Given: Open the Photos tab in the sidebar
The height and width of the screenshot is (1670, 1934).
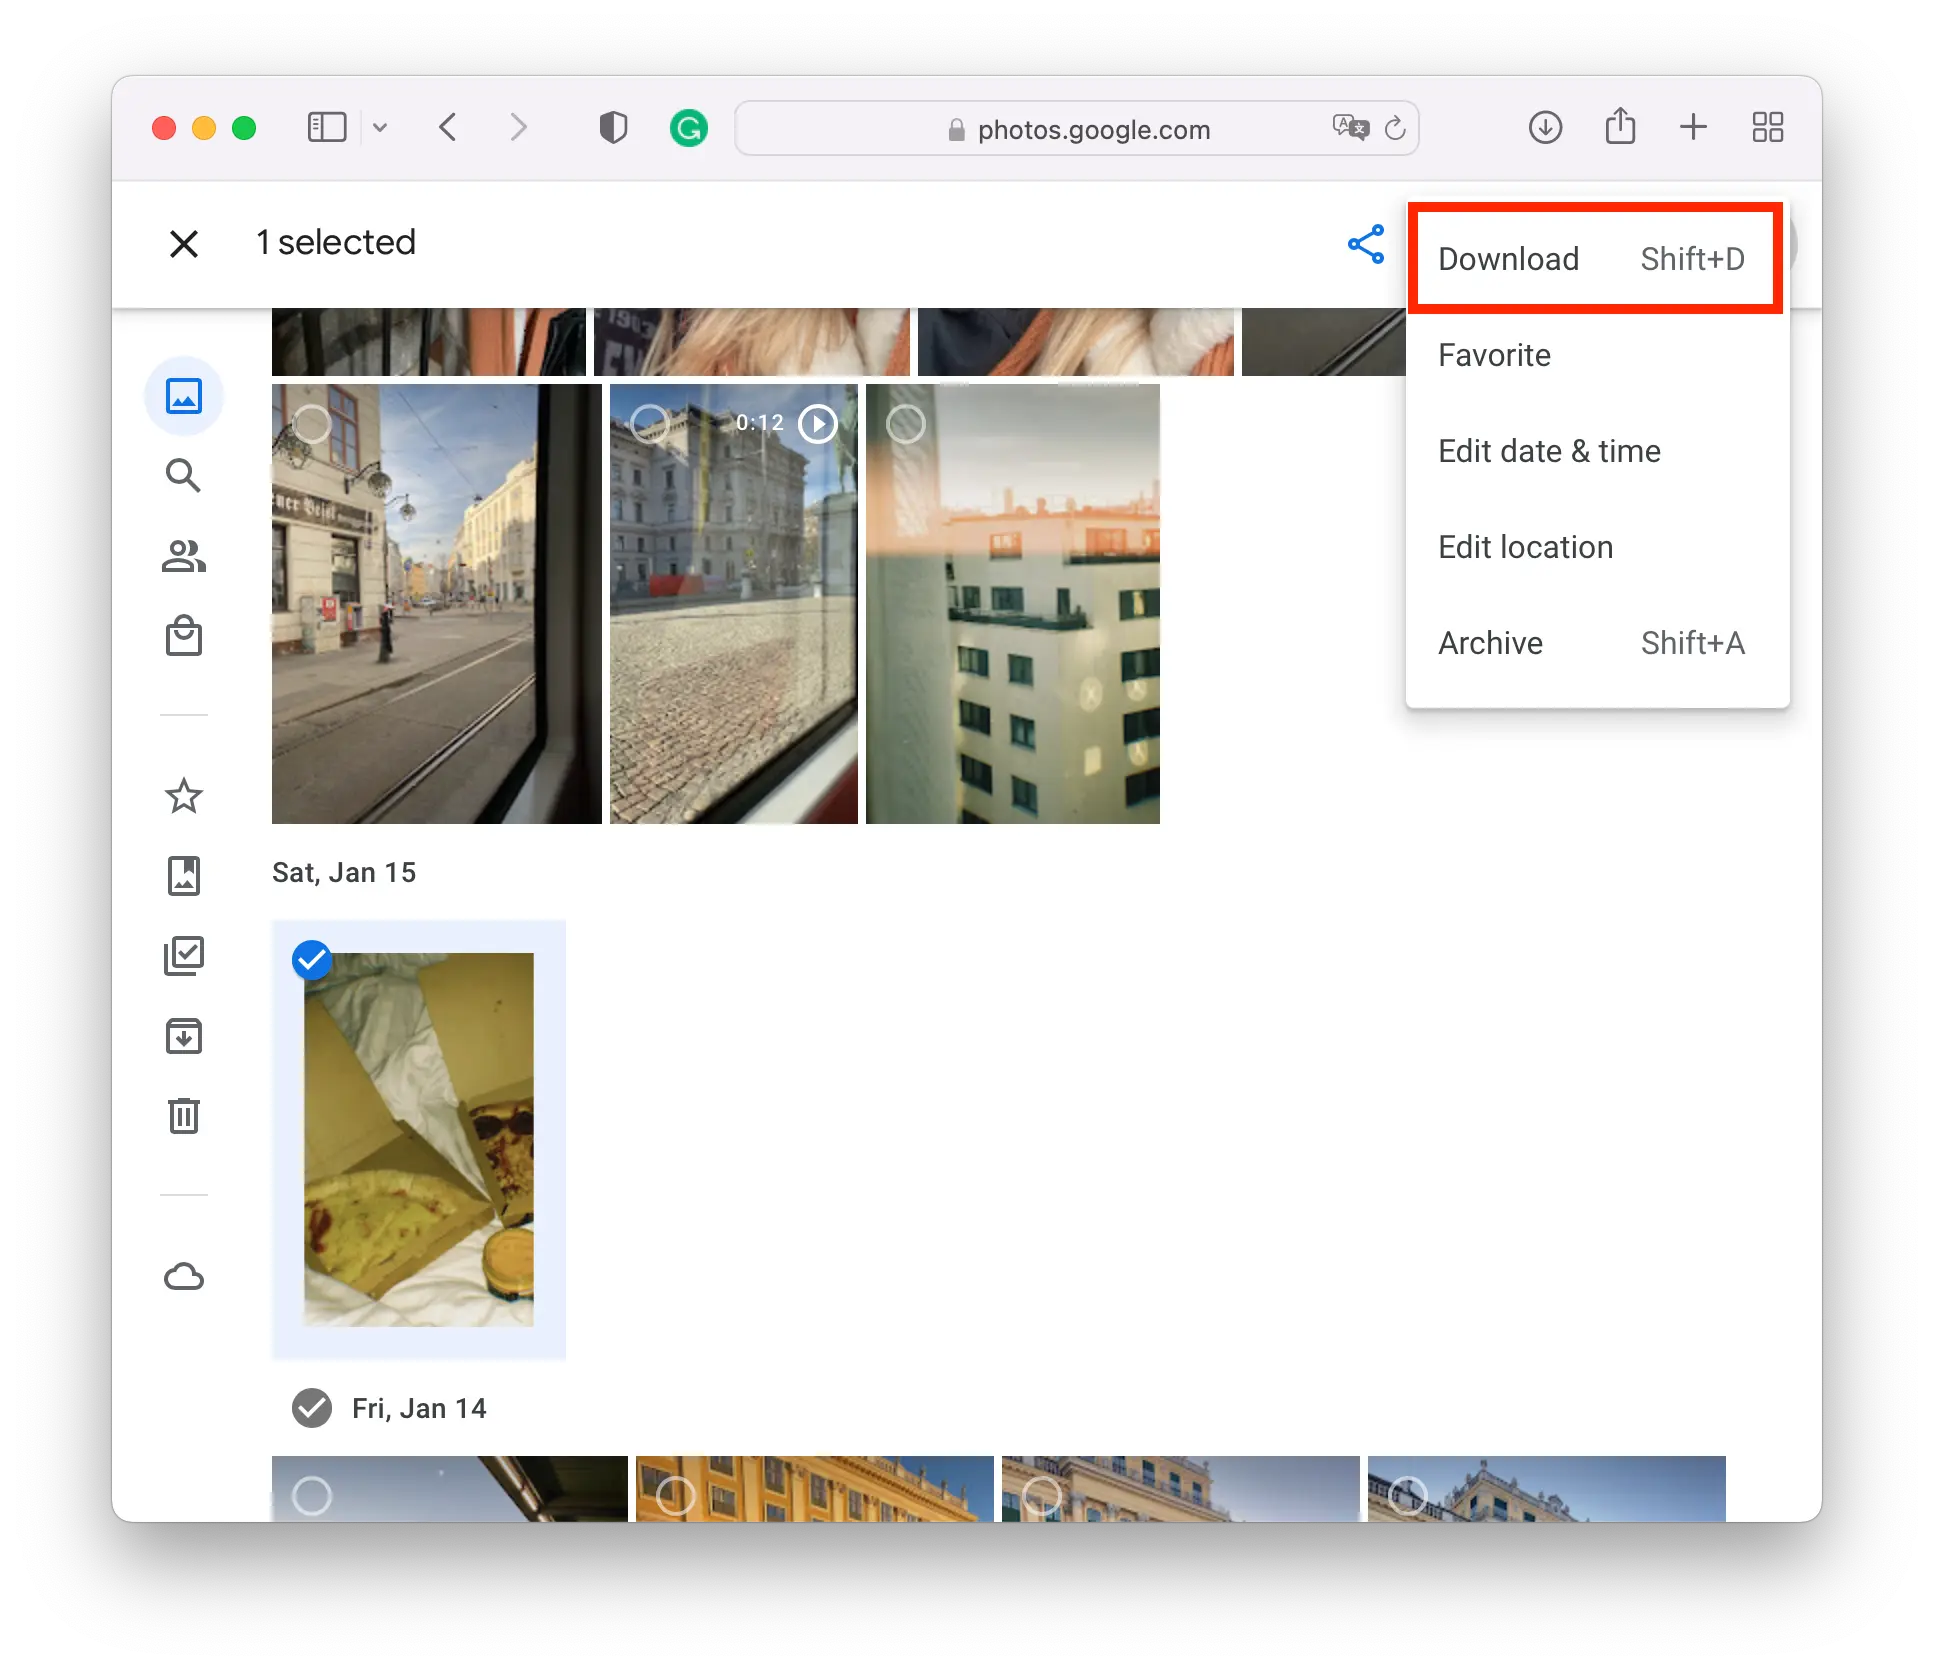Looking at the screenshot, I should pos(184,396).
